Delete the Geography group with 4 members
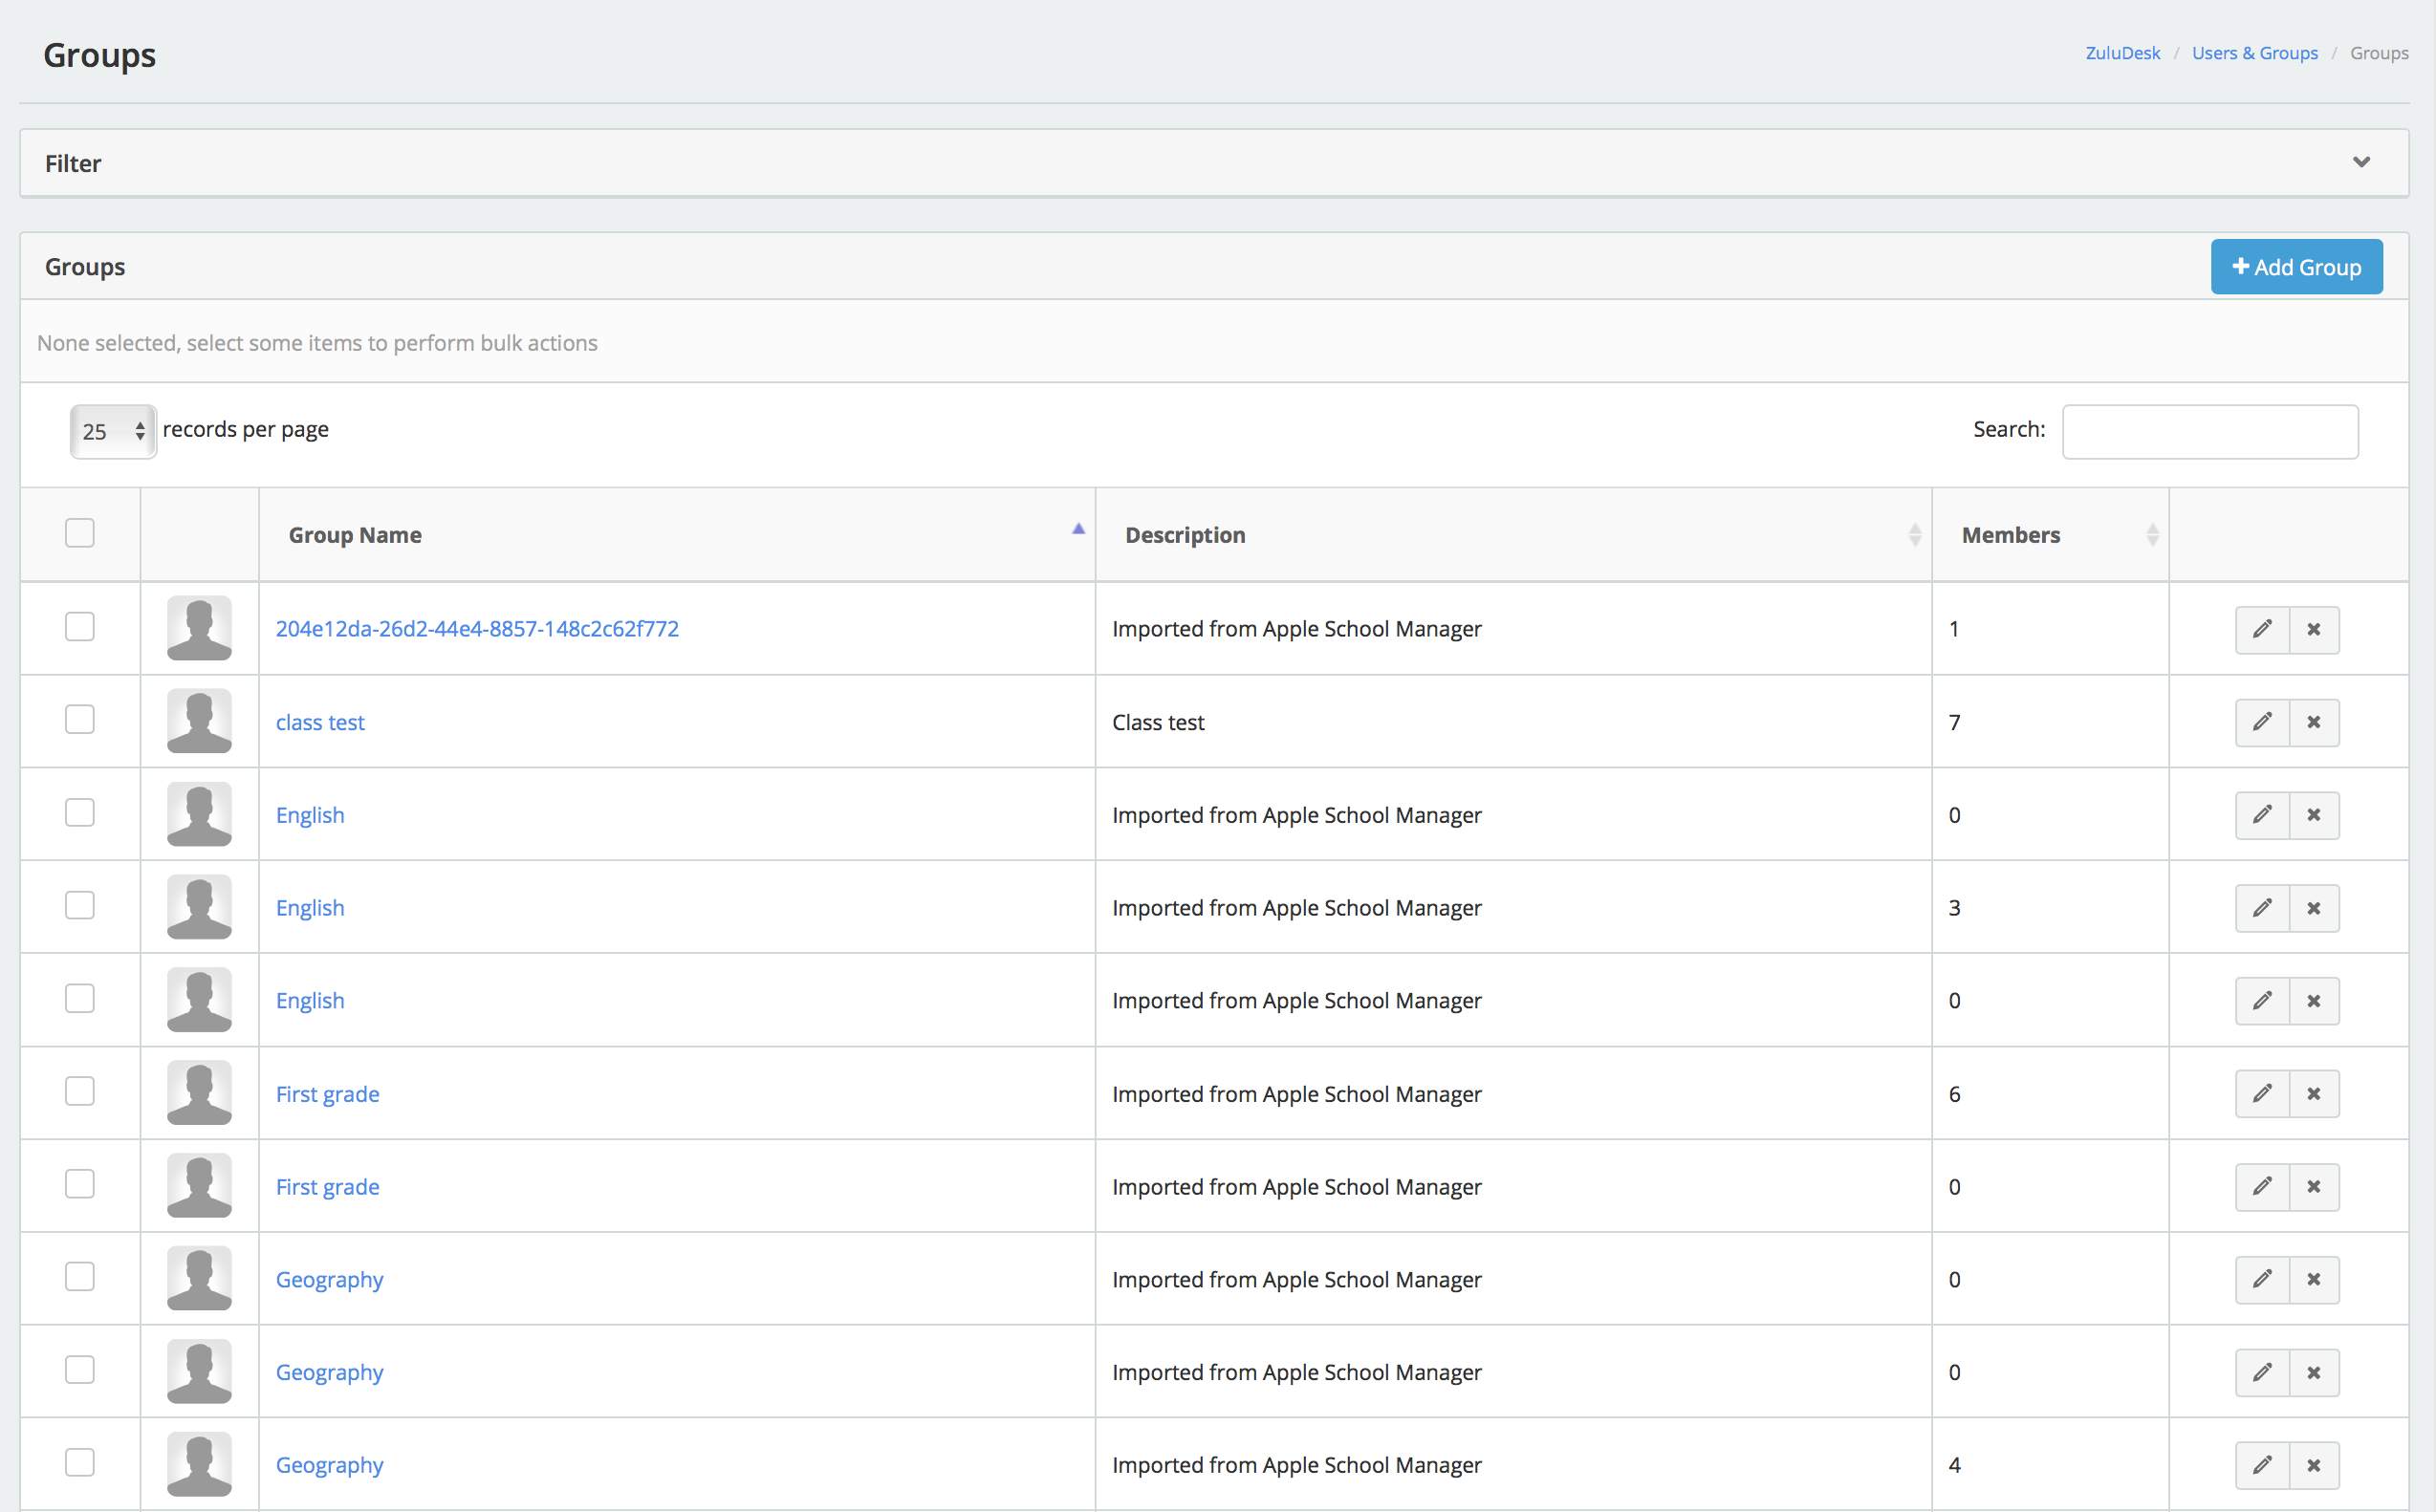This screenshot has height=1512, width=2436. (x=2314, y=1465)
